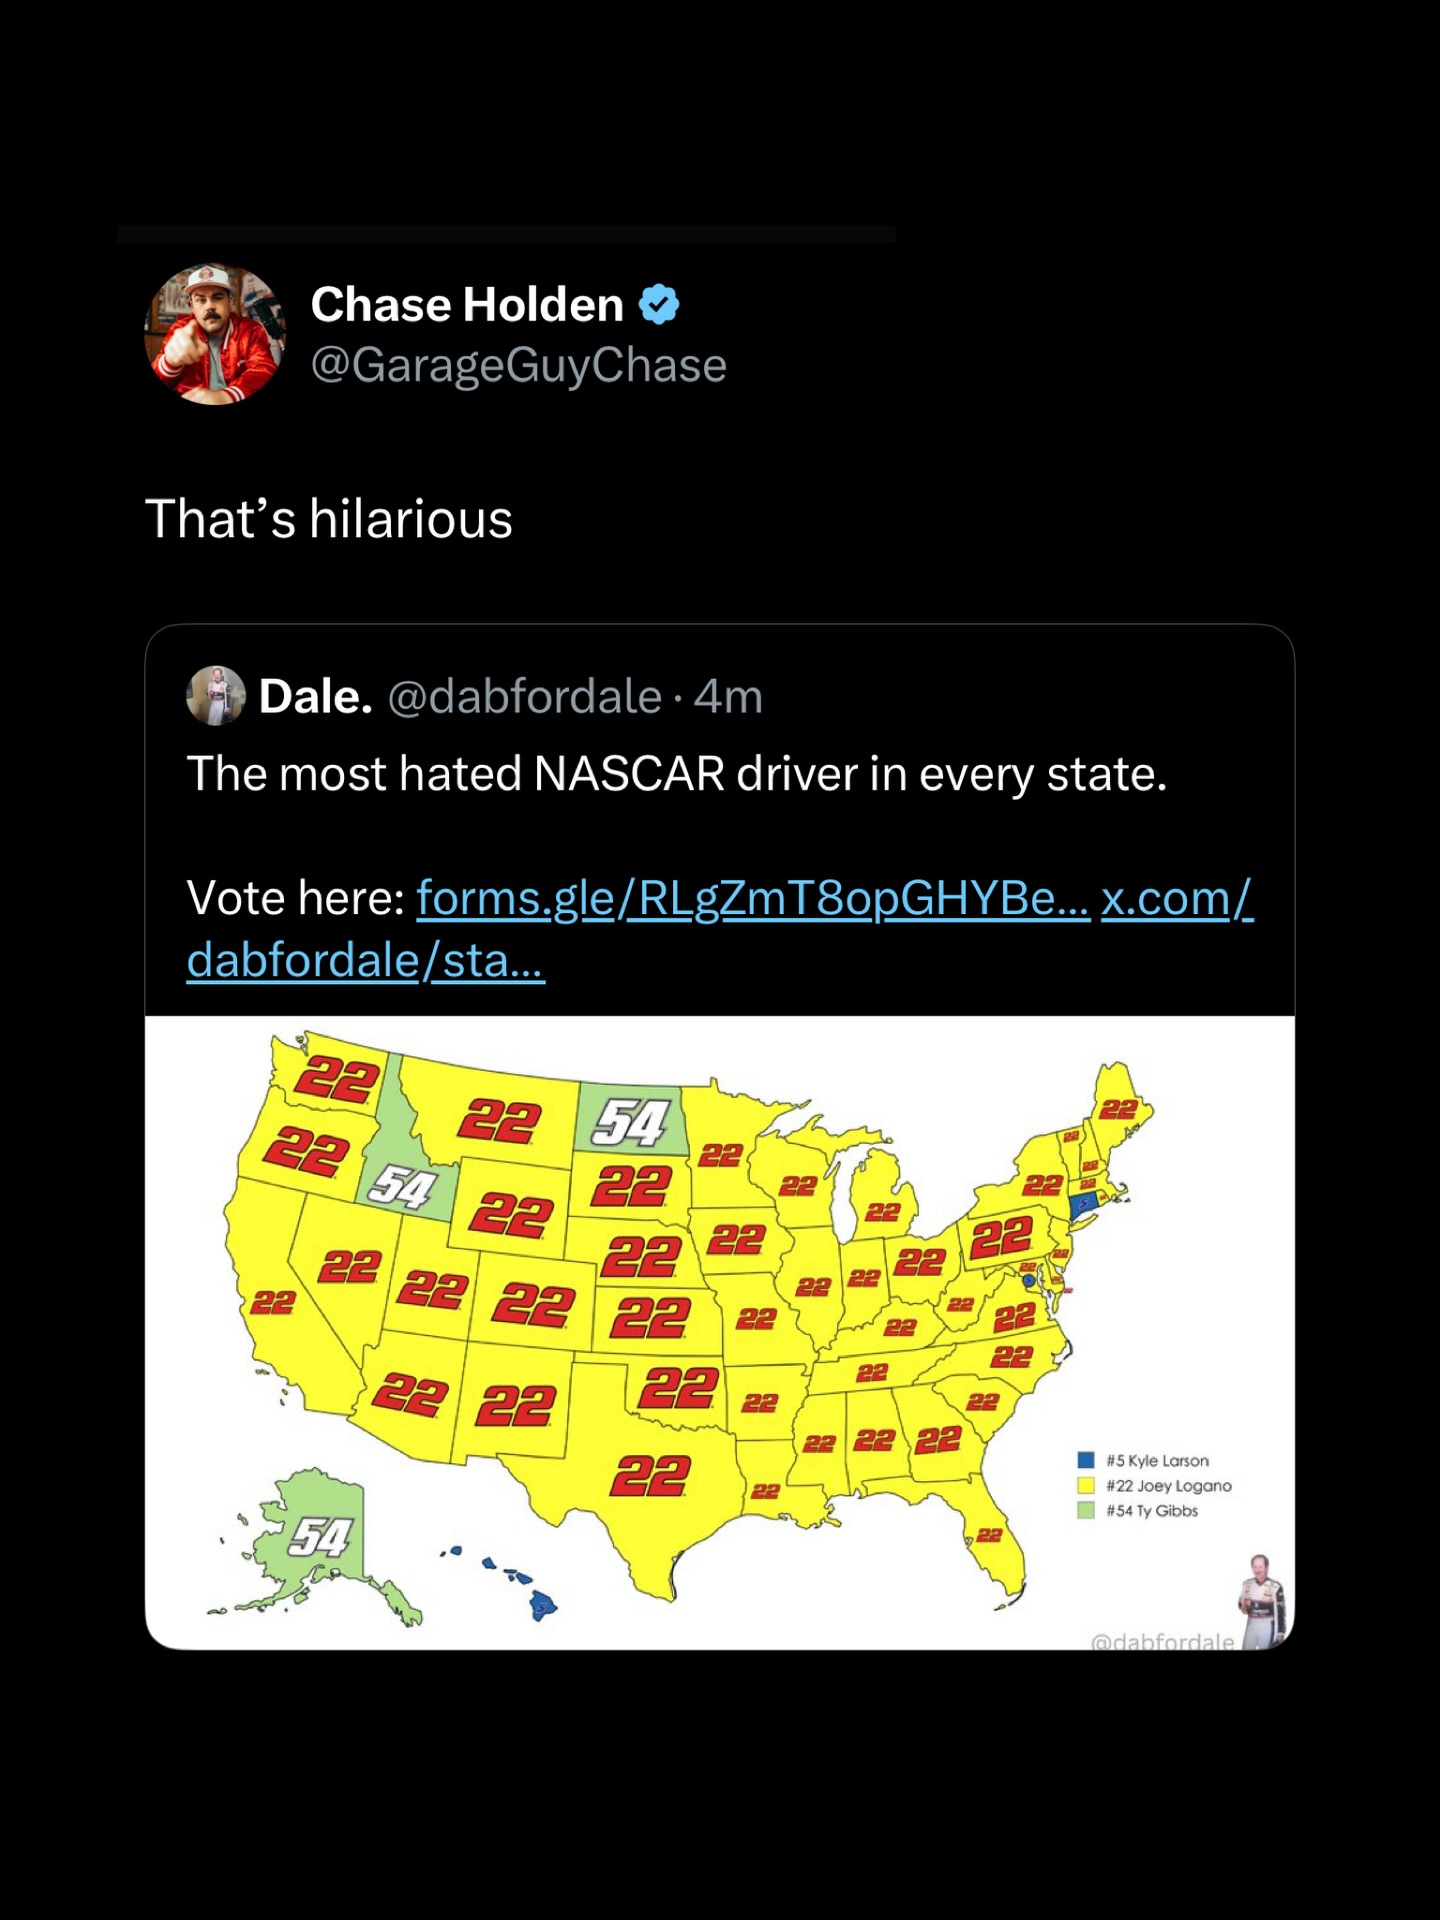The width and height of the screenshot is (1440, 1920).
Task: Click the Chase Holden display name
Action: point(467,304)
